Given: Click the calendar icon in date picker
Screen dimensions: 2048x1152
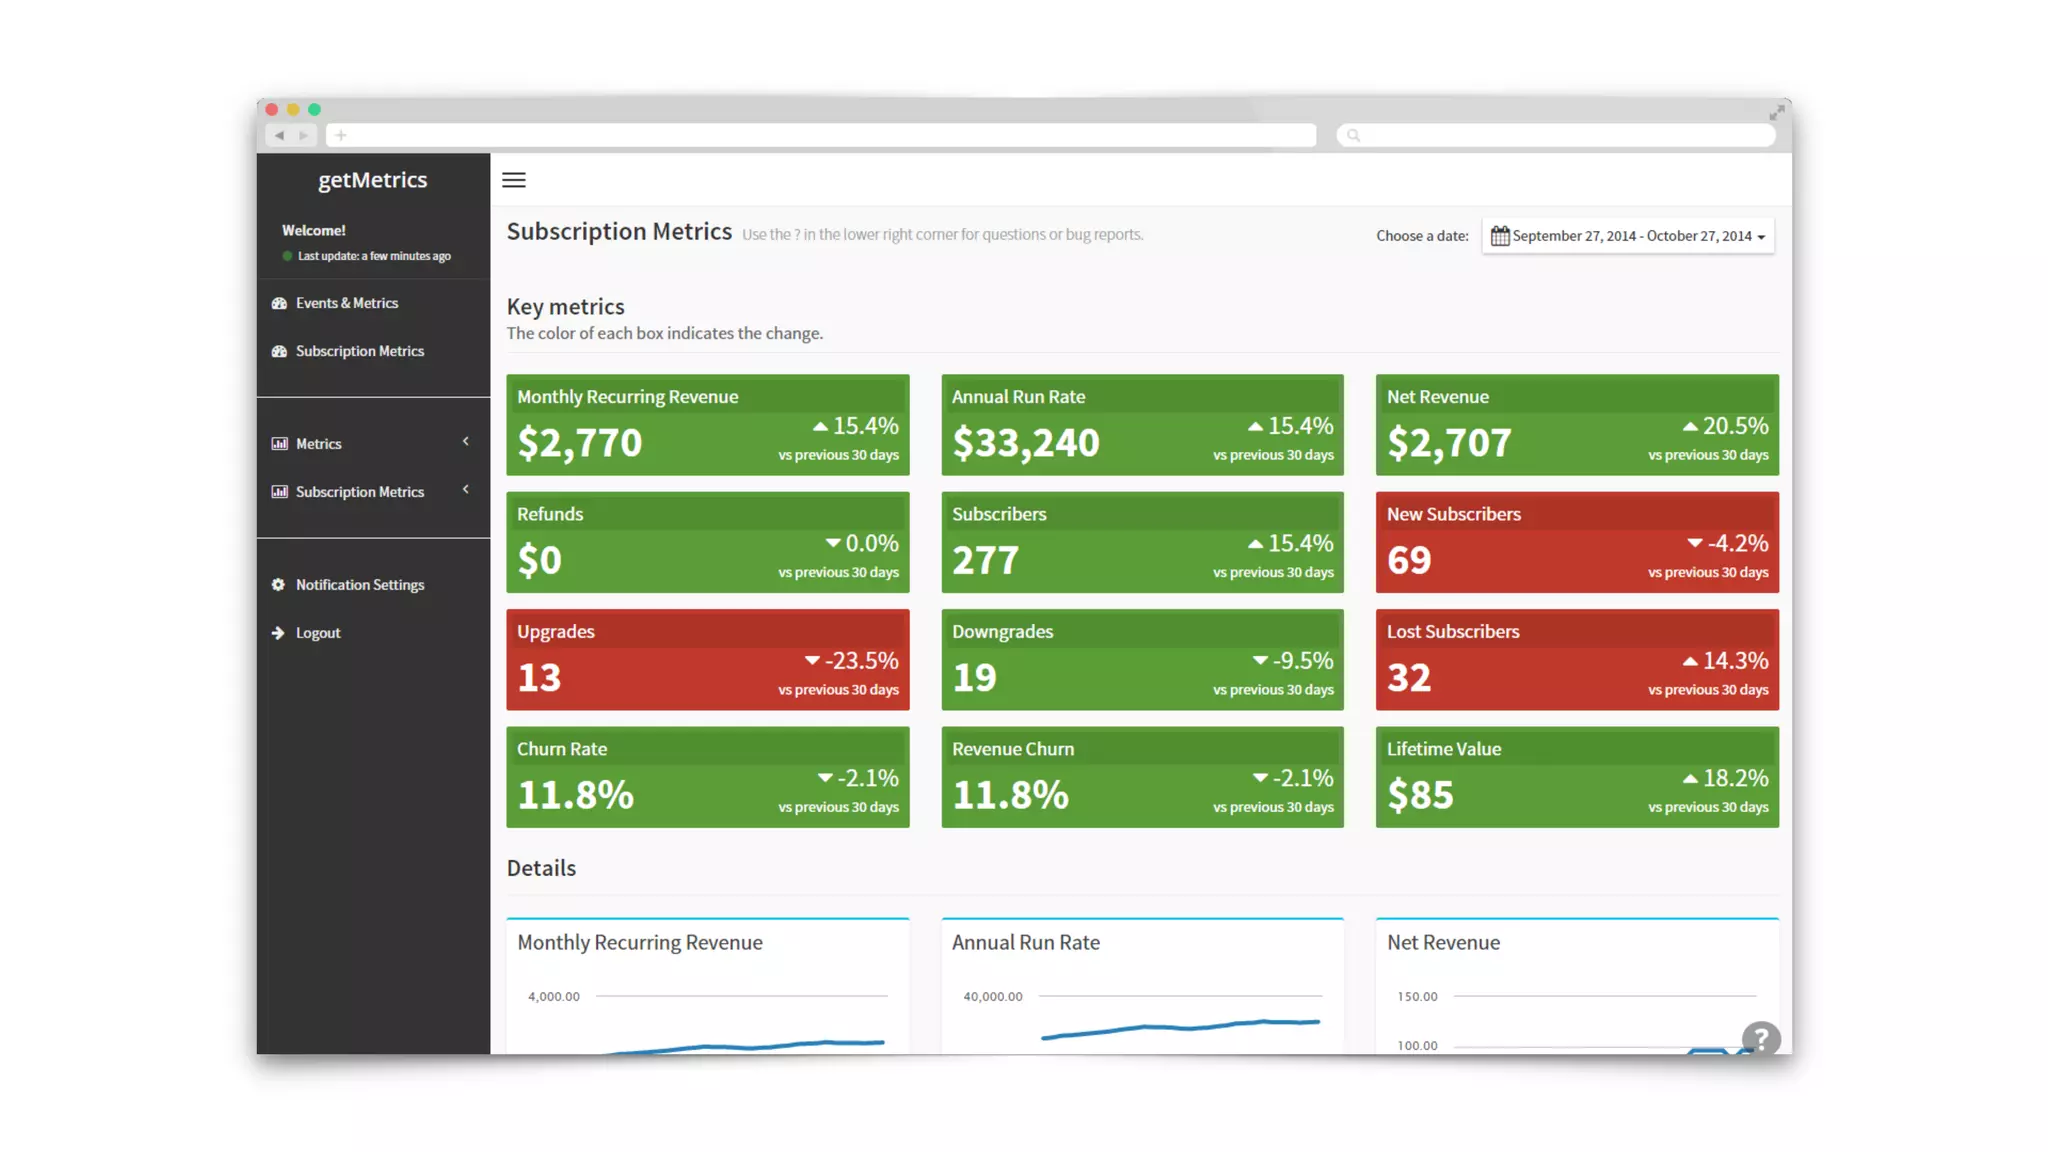Looking at the screenshot, I should pos(1499,236).
